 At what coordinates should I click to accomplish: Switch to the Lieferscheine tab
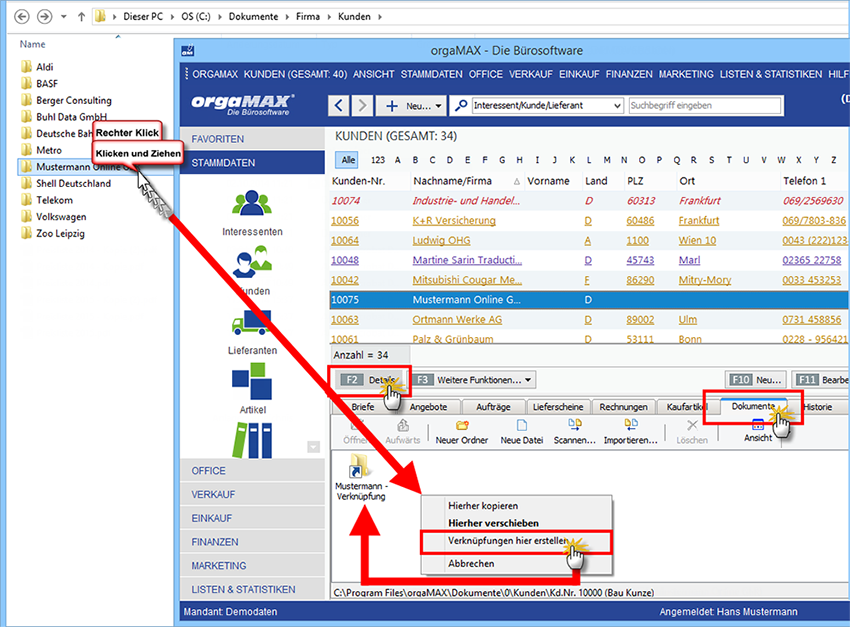tap(558, 407)
